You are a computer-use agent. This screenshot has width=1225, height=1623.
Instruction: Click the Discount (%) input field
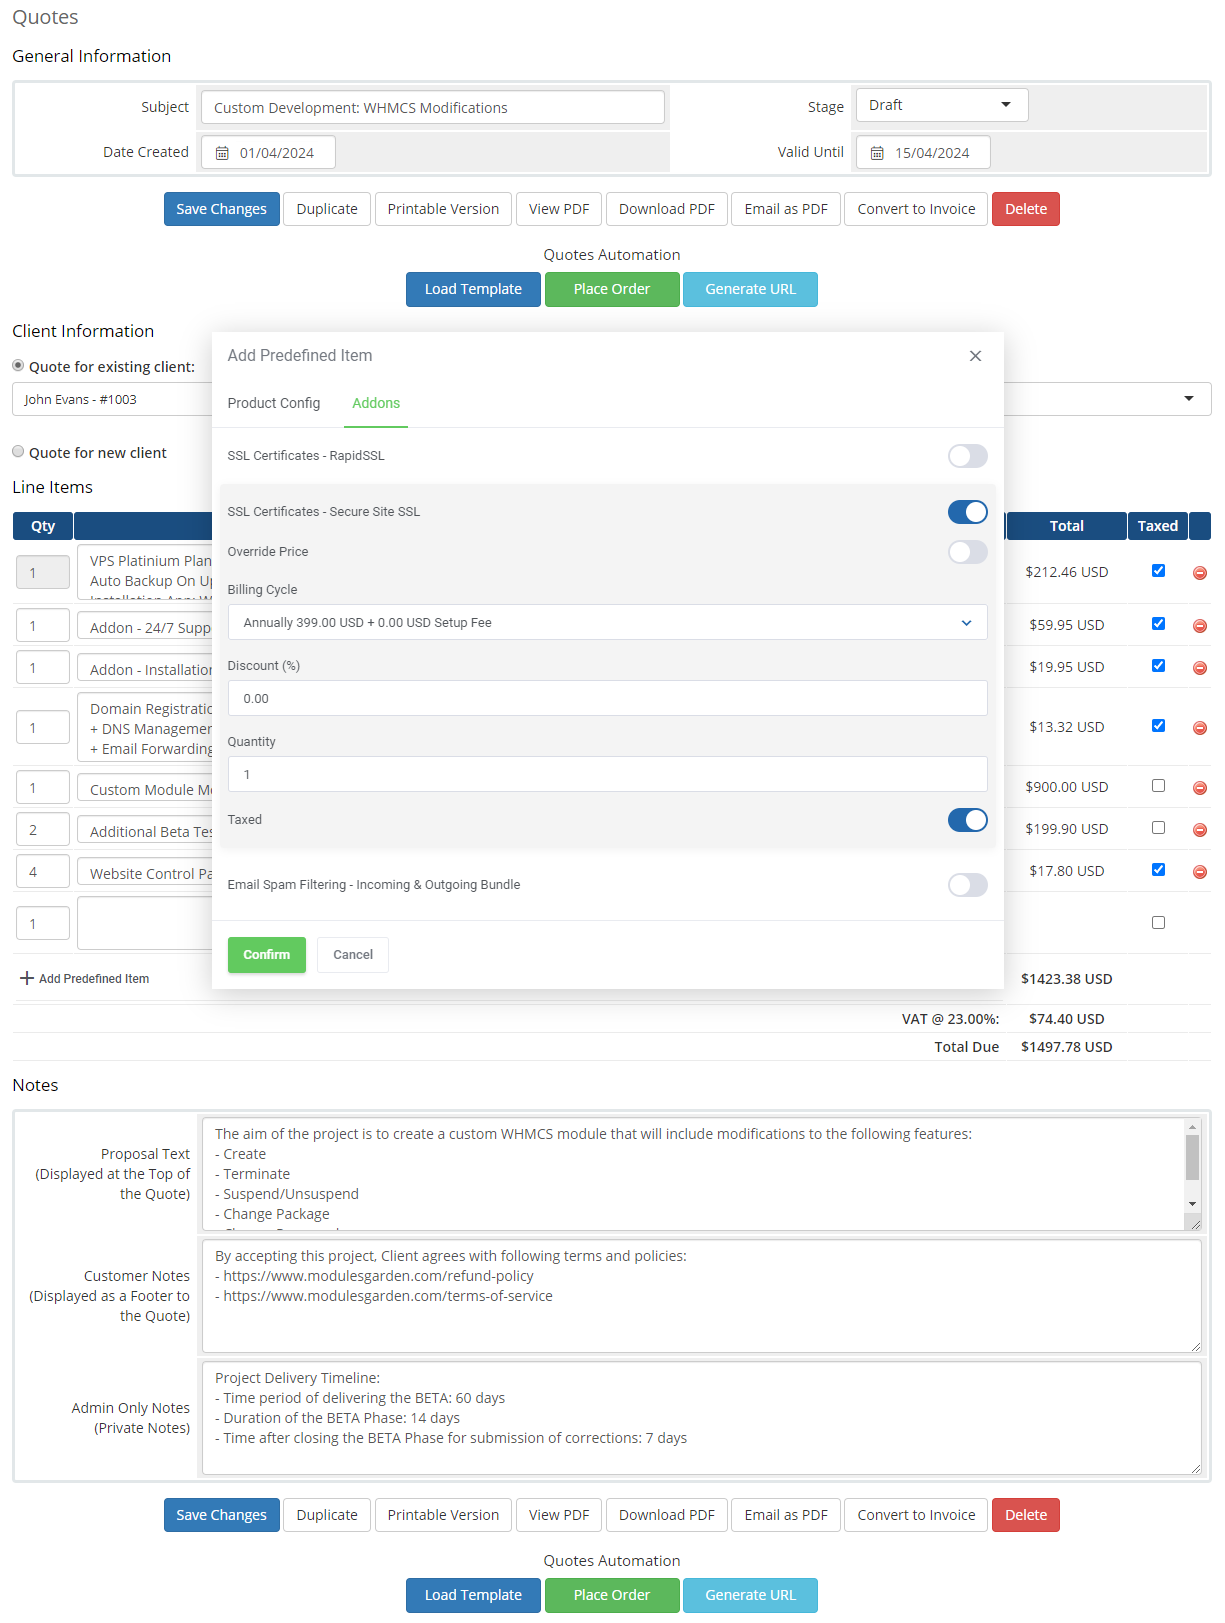pyautogui.click(x=607, y=698)
